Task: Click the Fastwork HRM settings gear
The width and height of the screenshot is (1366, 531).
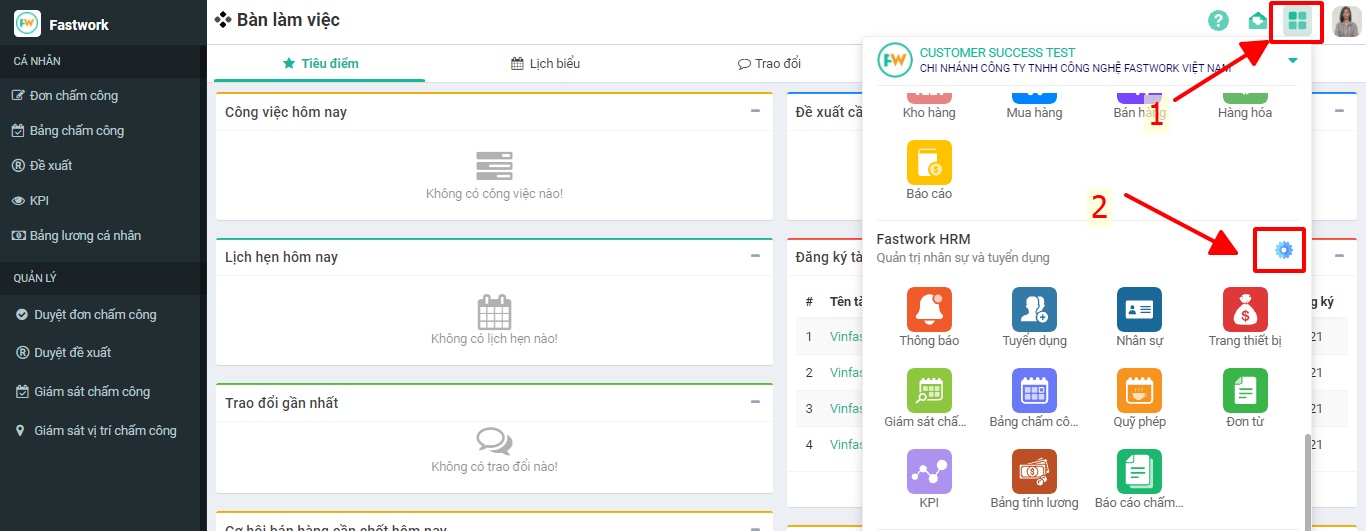Action: tap(1284, 250)
